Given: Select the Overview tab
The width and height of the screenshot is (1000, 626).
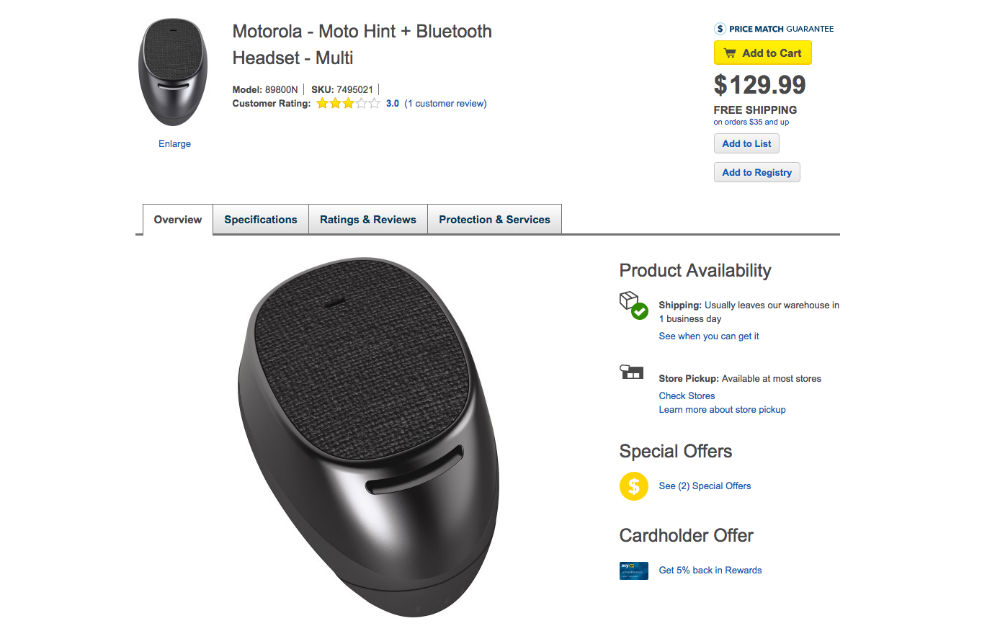Looking at the screenshot, I should tap(177, 220).
